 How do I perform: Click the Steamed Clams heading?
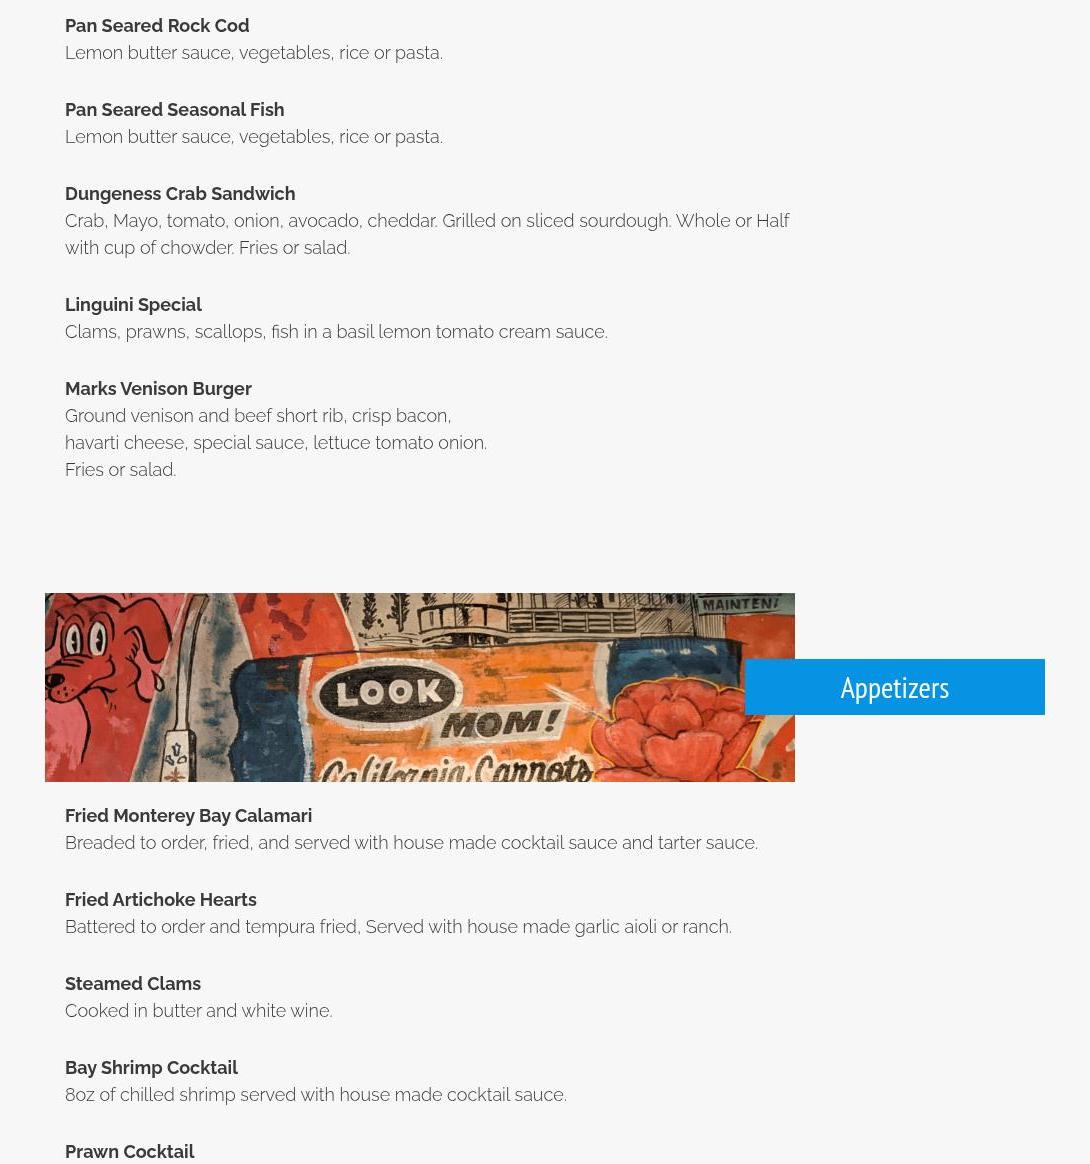[132, 984]
